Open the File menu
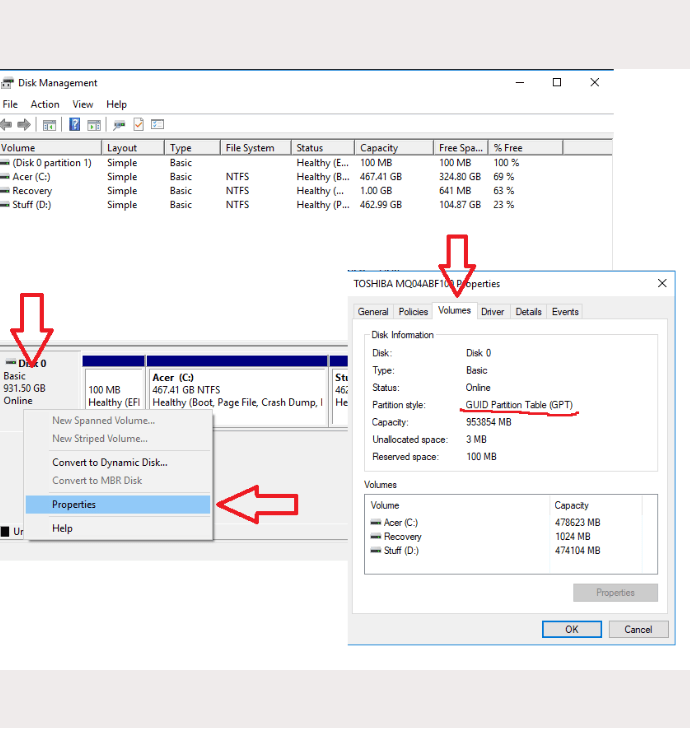 pyautogui.click(x=10, y=104)
